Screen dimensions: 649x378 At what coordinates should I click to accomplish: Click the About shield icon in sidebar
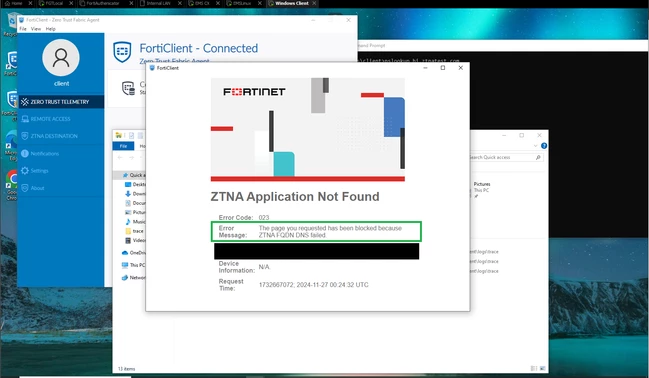[x=25, y=188]
